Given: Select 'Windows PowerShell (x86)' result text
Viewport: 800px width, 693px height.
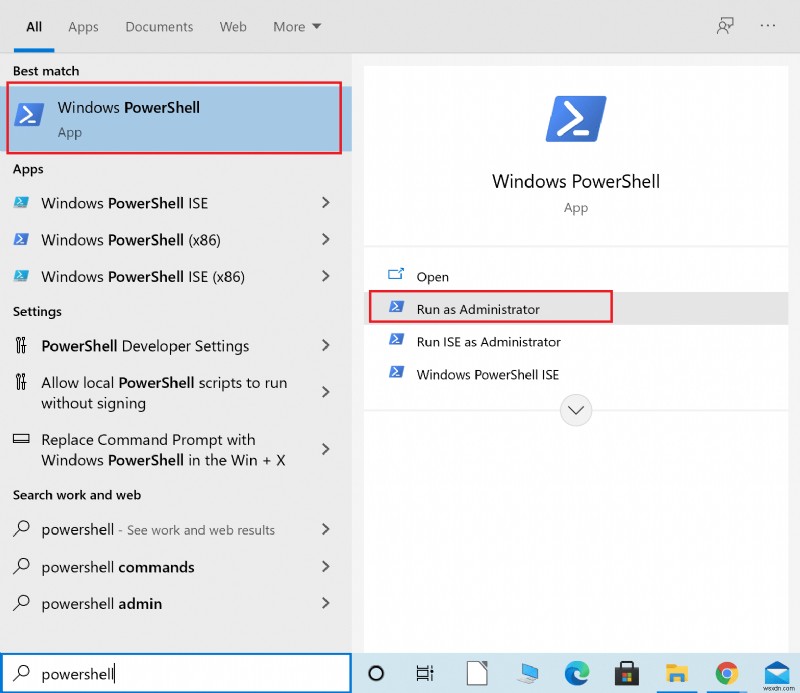Looking at the screenshot, I should coord(131,240).
